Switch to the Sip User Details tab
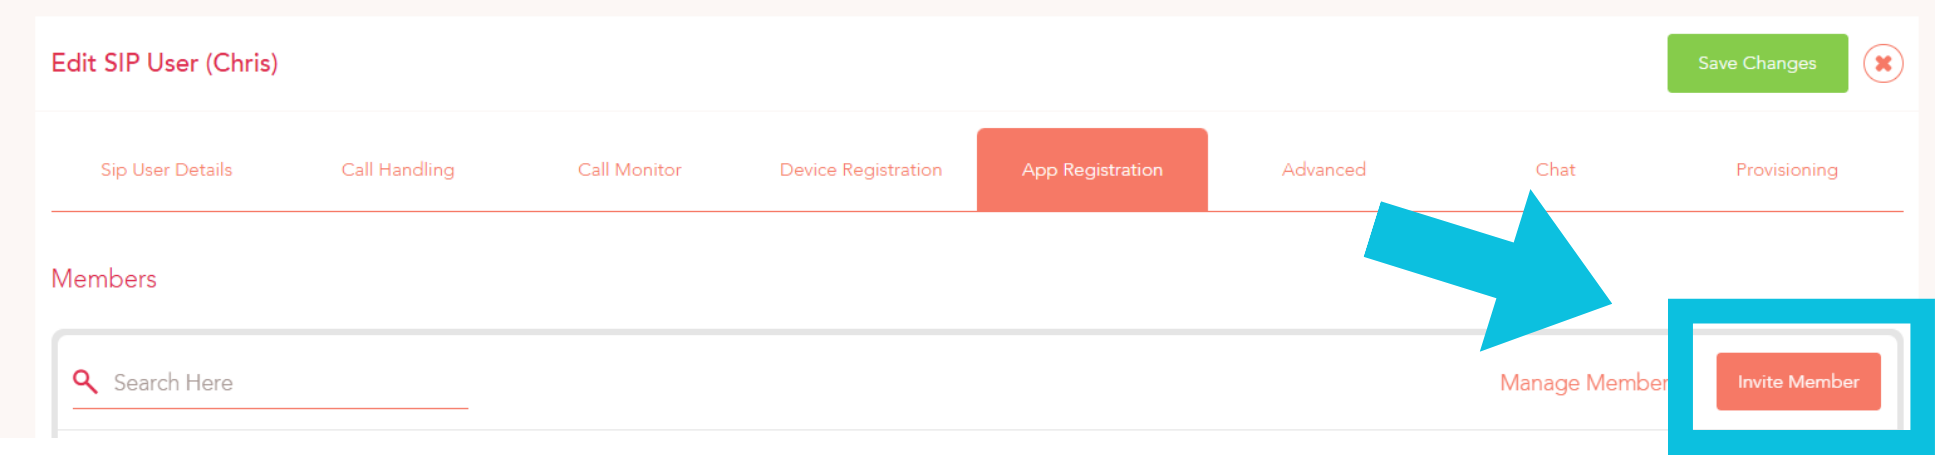The width and height of the screenshot is (1936, 456). (x=166, y=170)
